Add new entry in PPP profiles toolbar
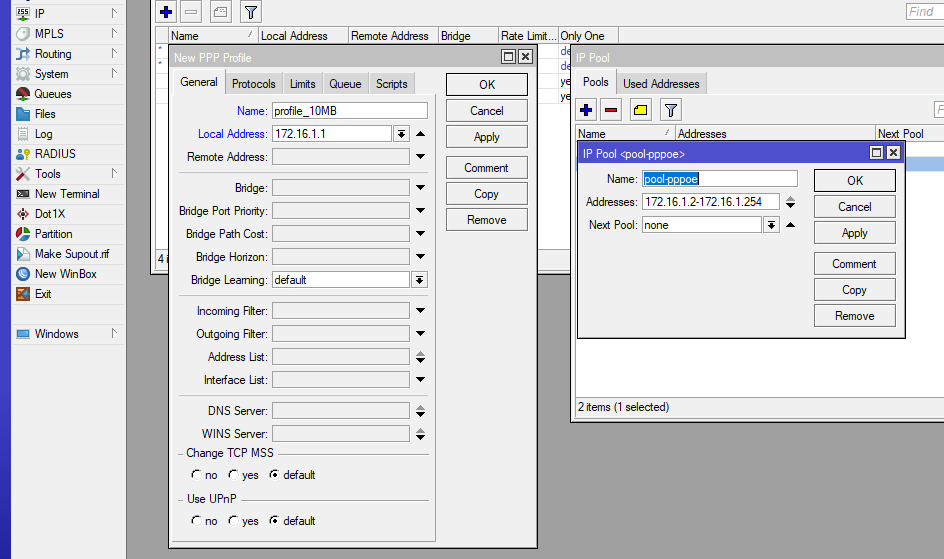 166,11
